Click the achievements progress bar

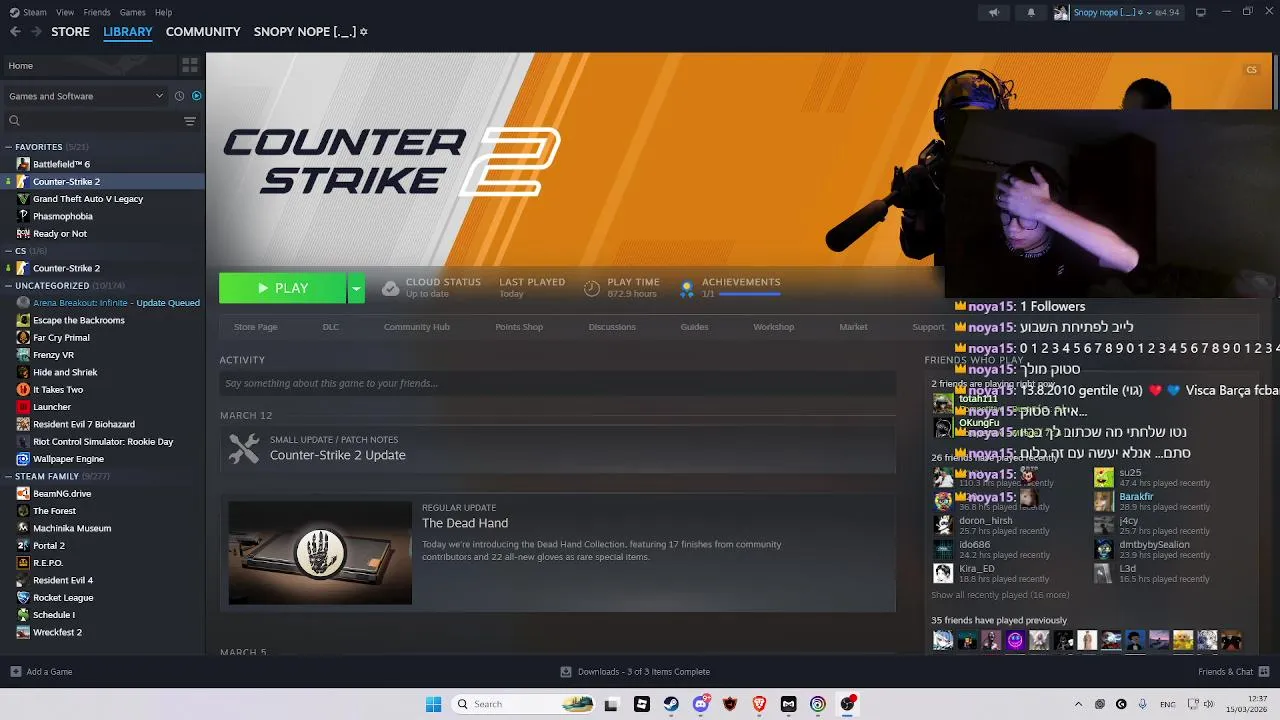coord(749,294)
